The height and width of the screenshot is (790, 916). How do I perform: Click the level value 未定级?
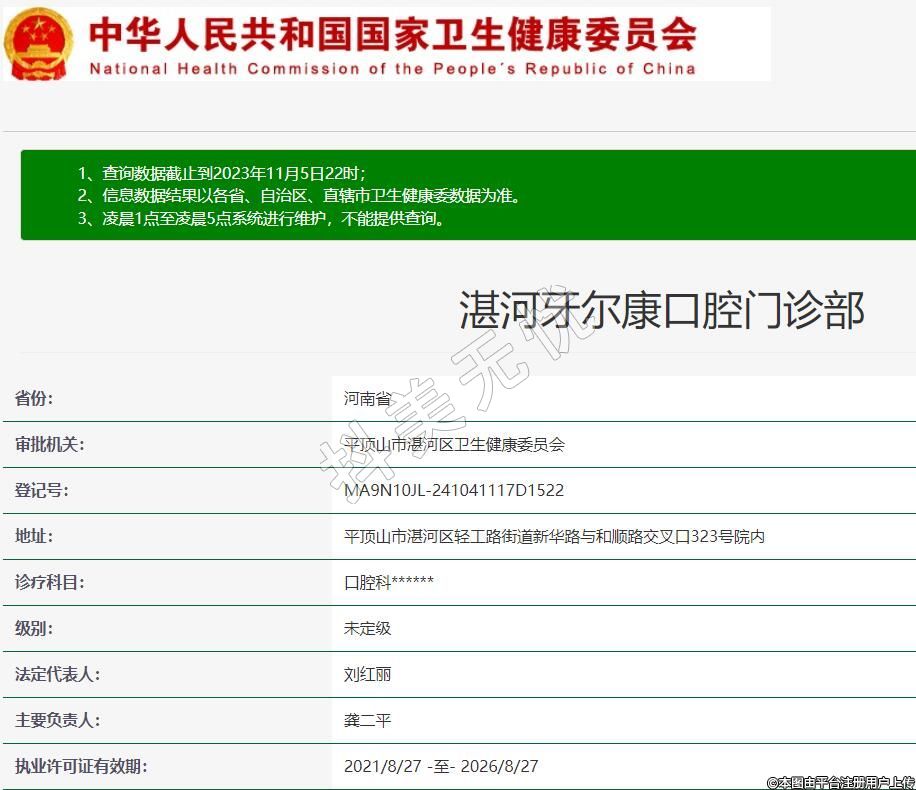point(367,628)
